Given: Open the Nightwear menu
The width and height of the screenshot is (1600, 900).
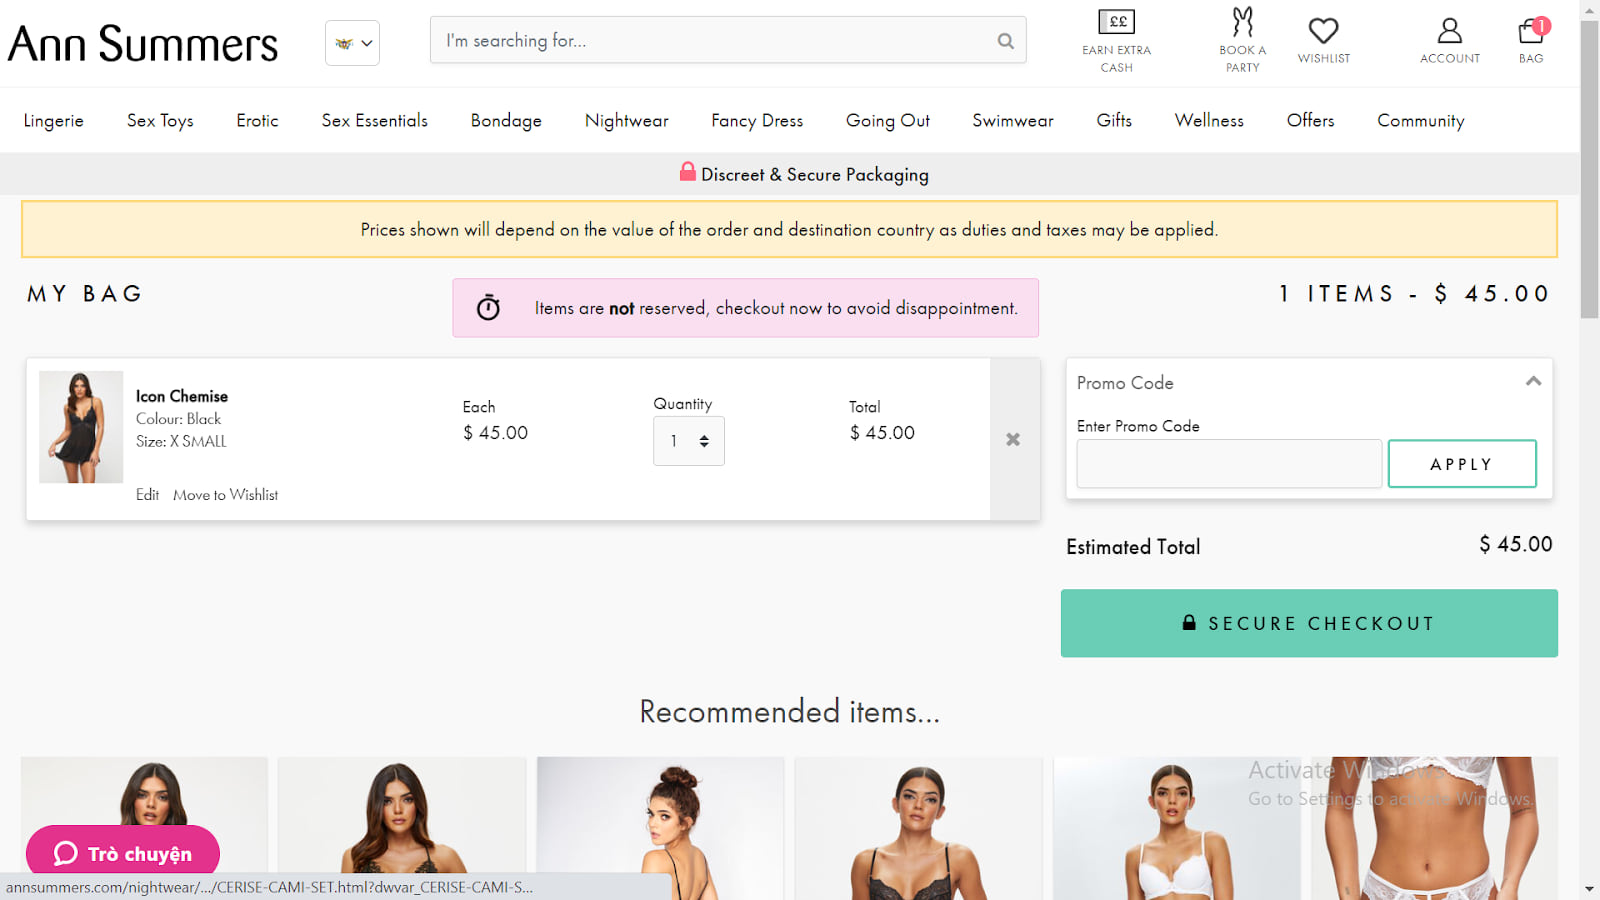Looking at the screenshot, I should 627,121.
